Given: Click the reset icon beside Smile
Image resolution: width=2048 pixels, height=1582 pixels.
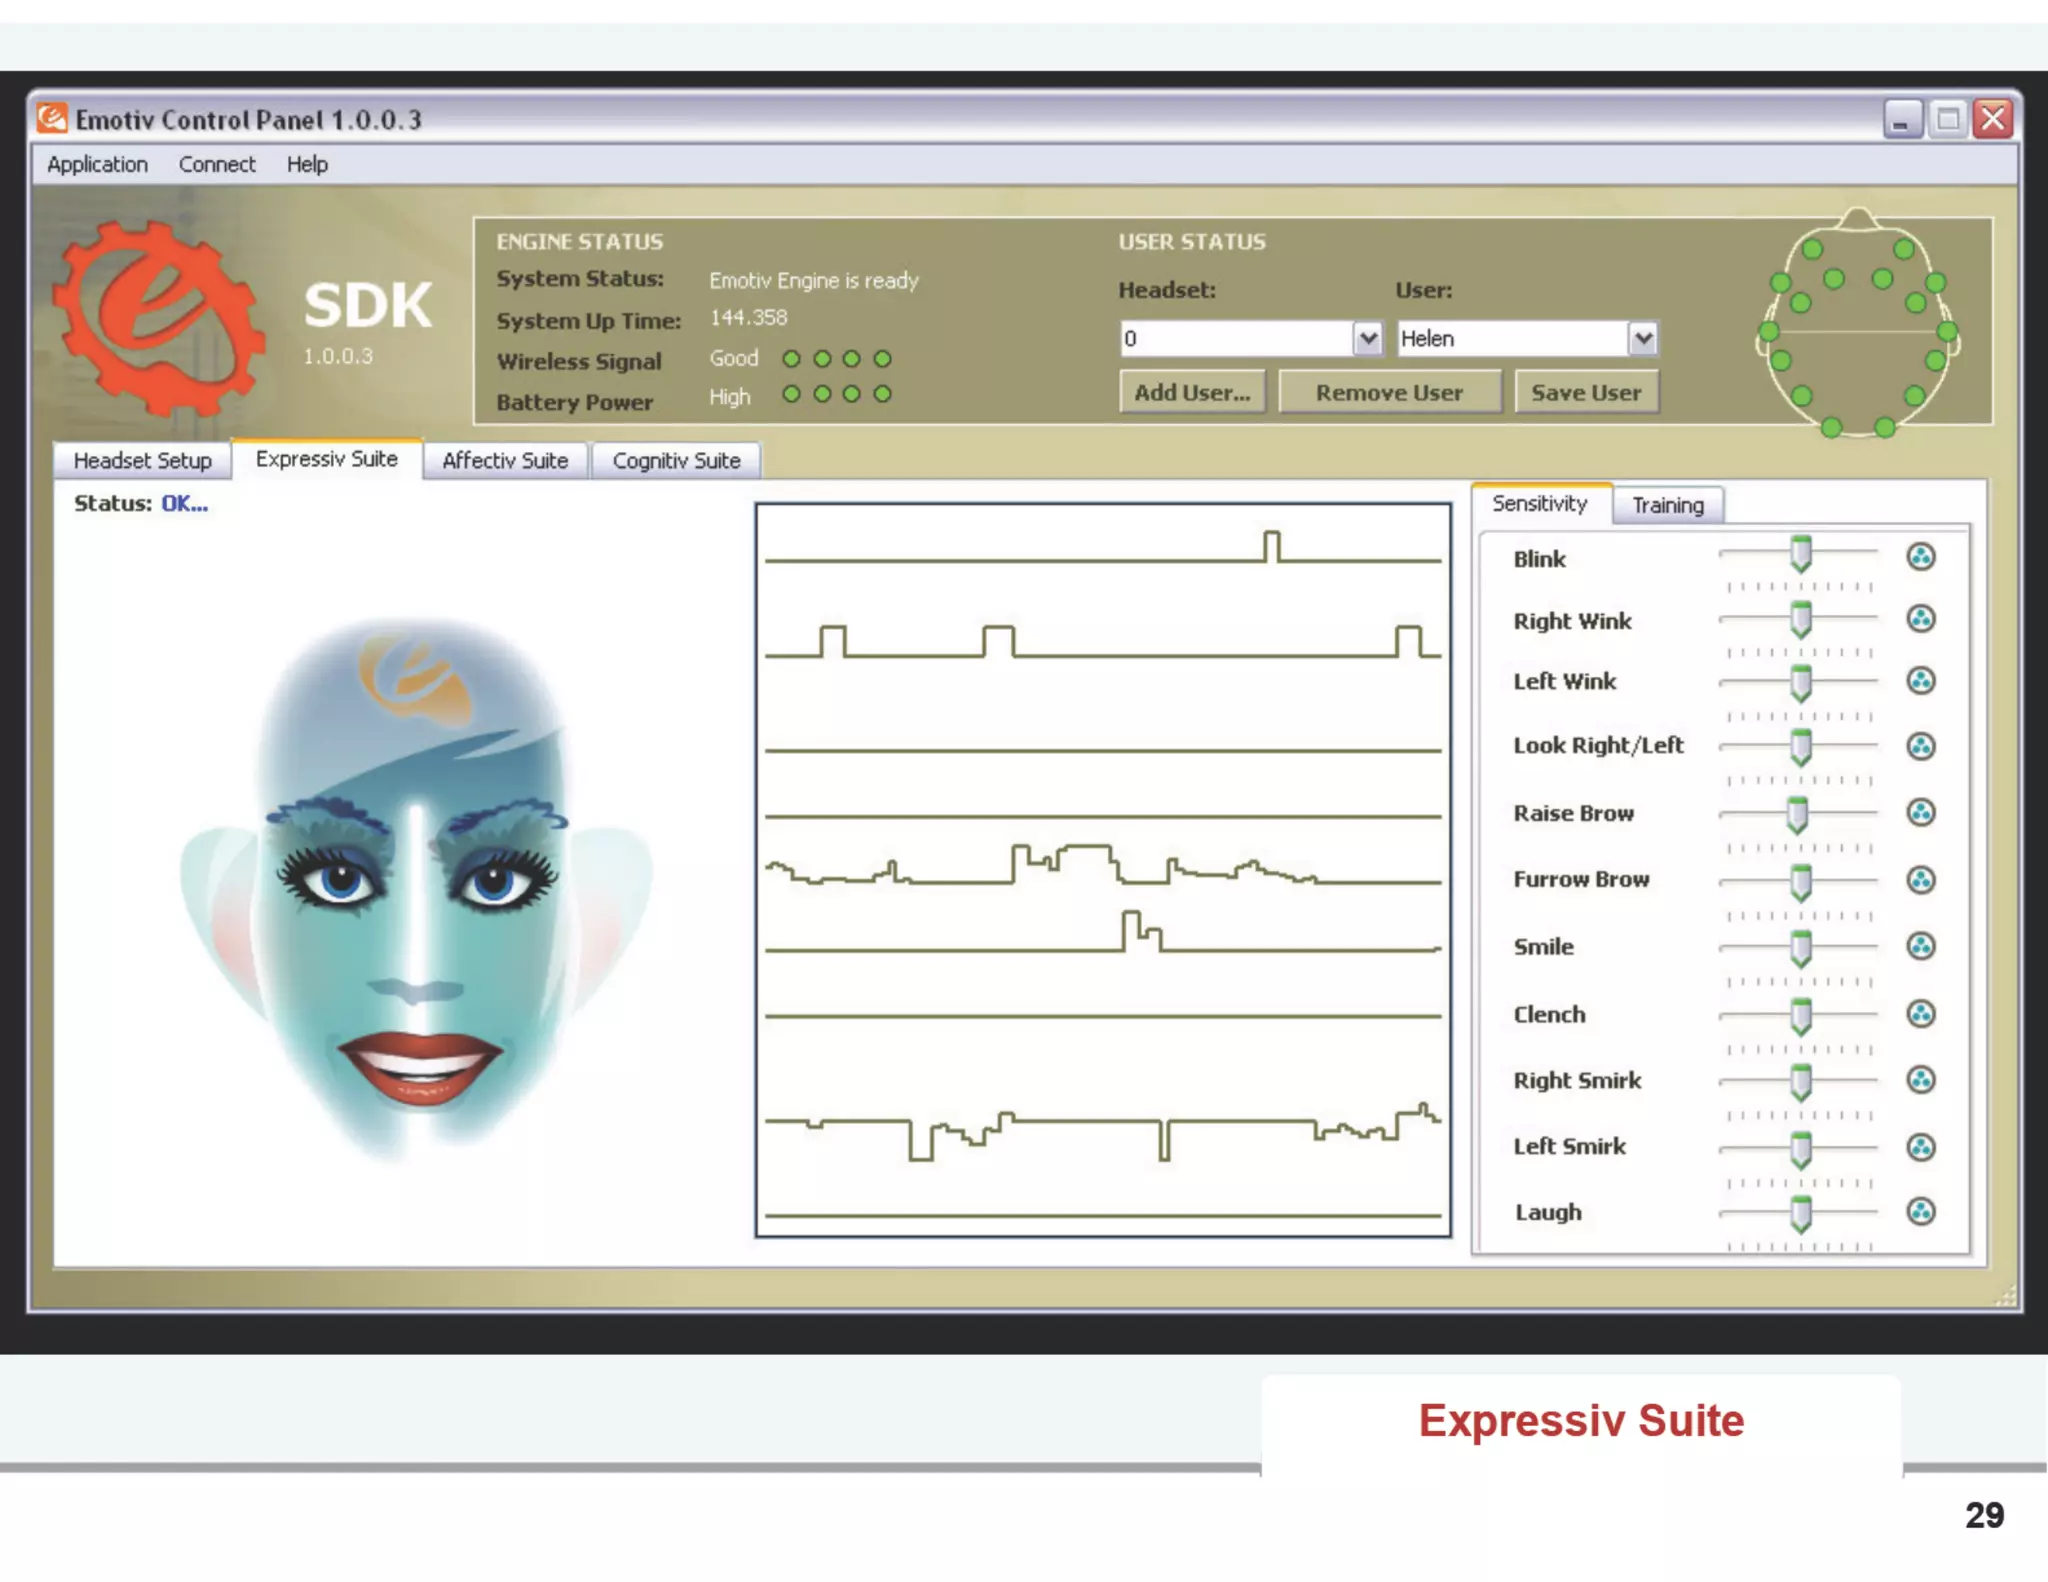Looking at the screenshot, I should (x=1920, y=946).
